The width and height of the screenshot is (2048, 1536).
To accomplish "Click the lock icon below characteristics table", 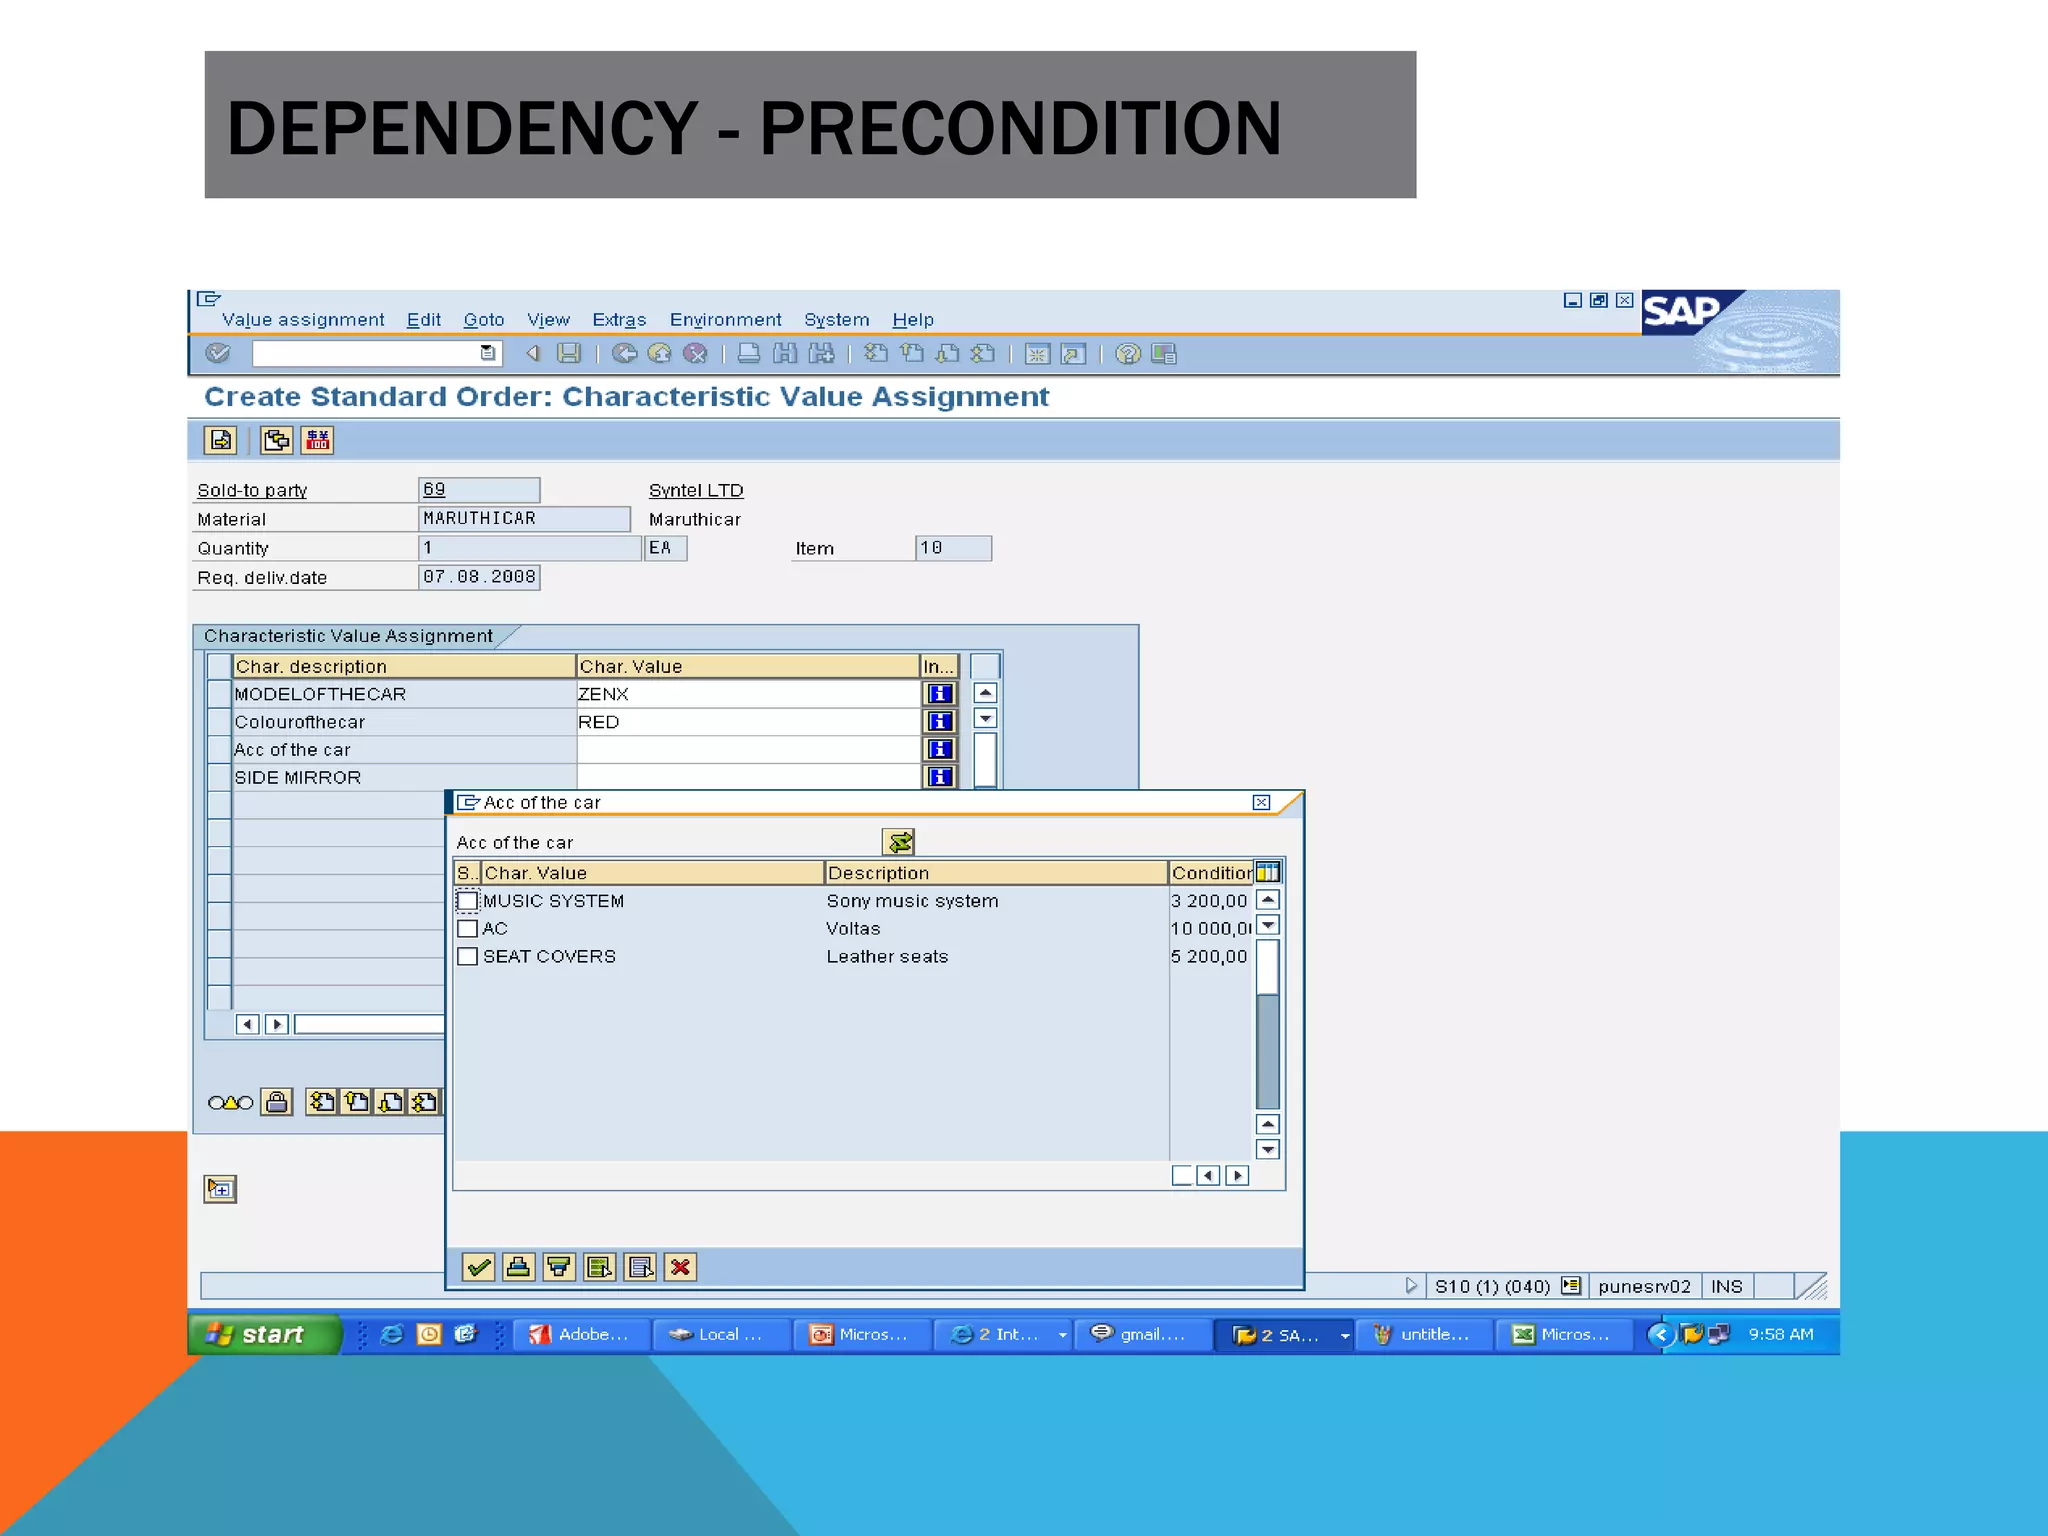I will click(277, 1102).
